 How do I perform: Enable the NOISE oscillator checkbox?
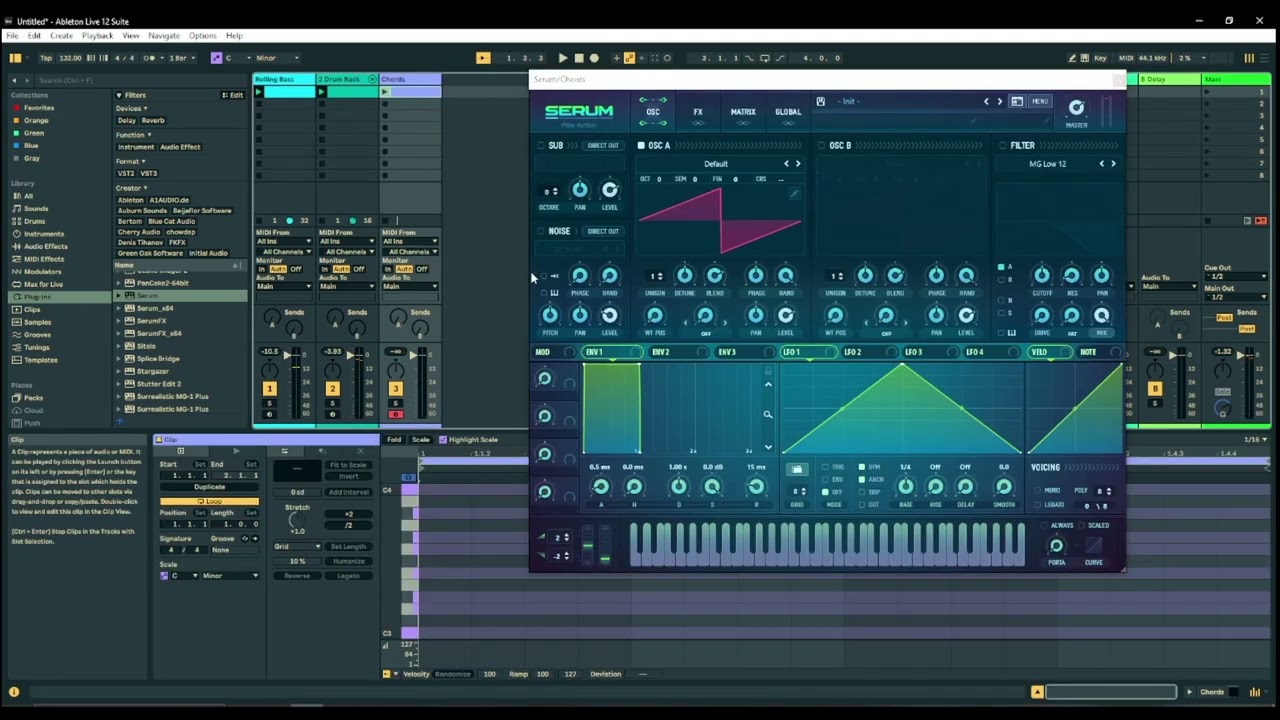[x=541, y=232]
